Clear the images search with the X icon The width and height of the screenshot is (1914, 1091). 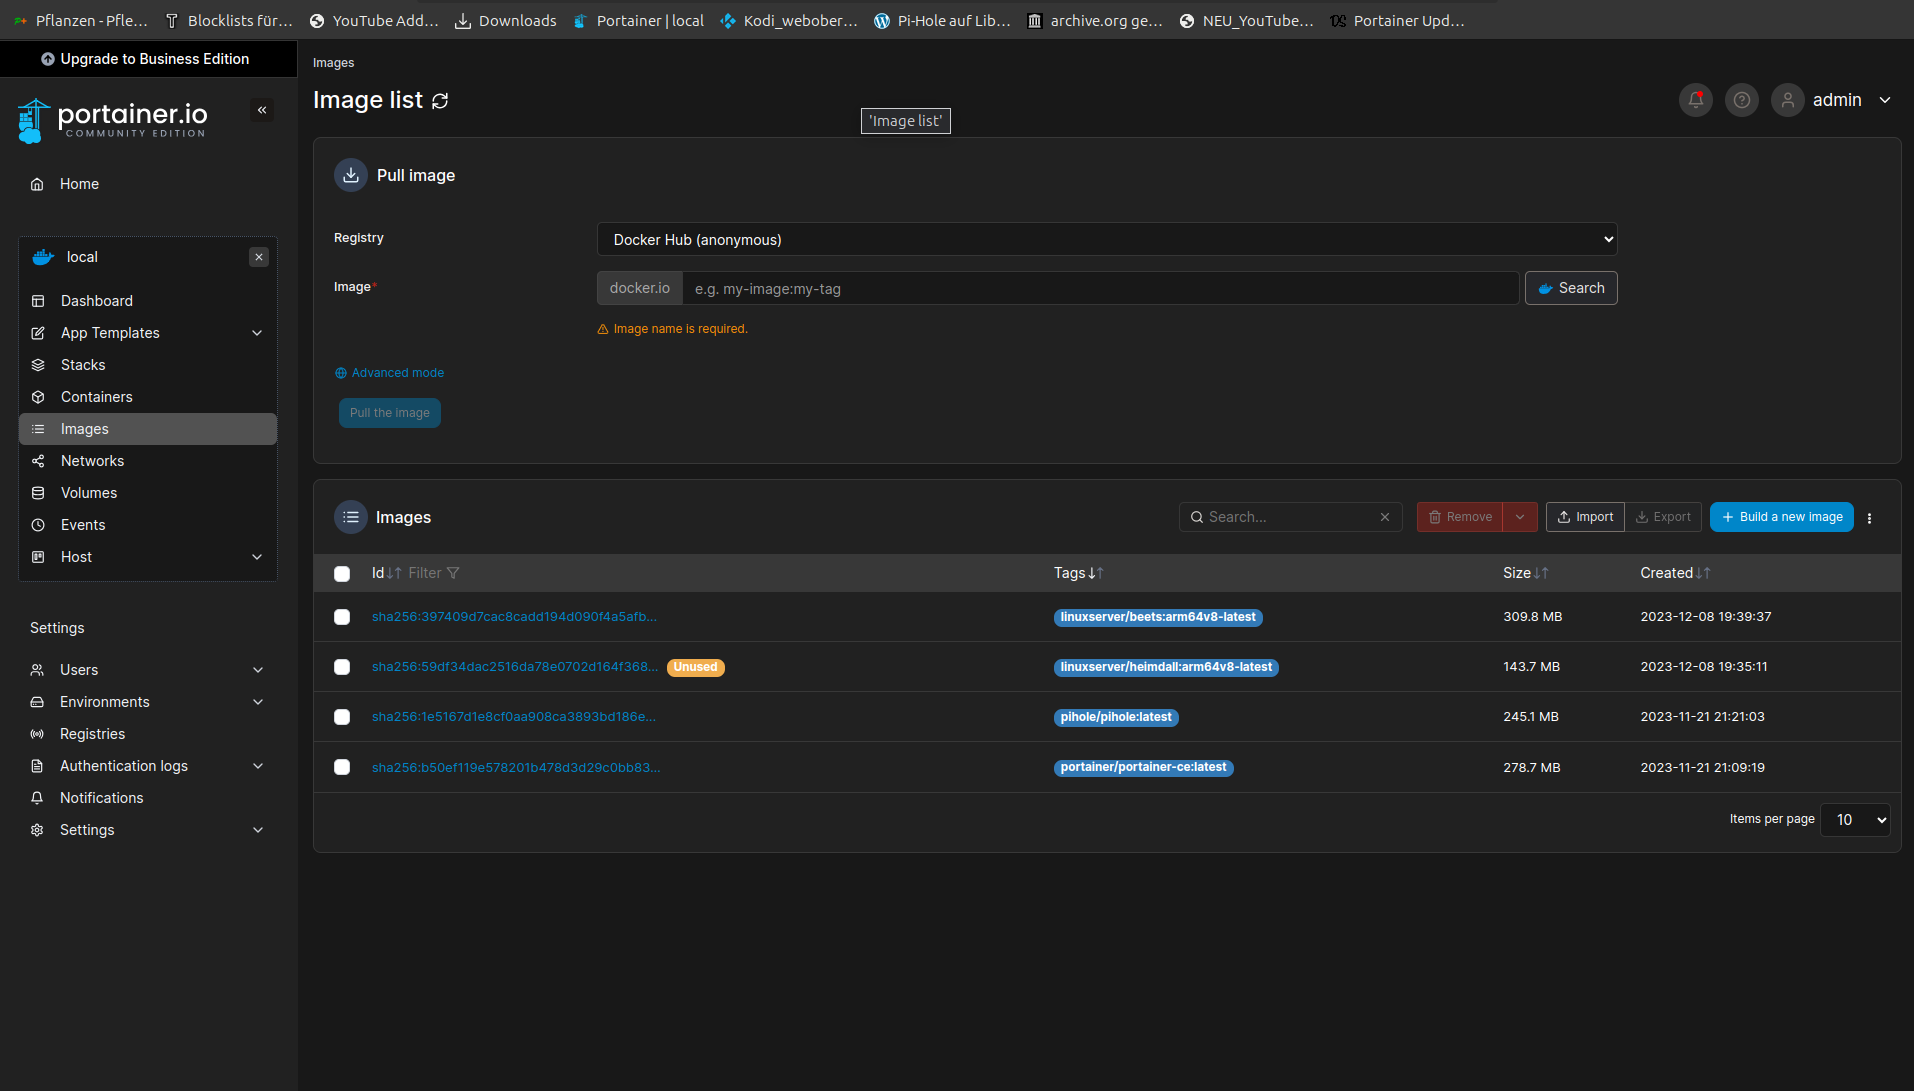click(1385, 517)
